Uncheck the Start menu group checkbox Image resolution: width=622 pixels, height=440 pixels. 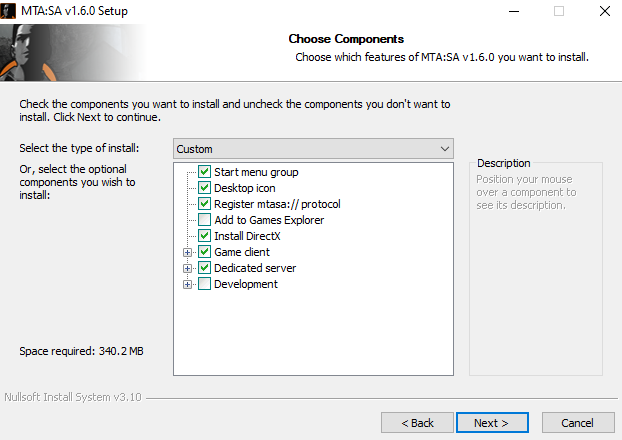pos(205,172)
